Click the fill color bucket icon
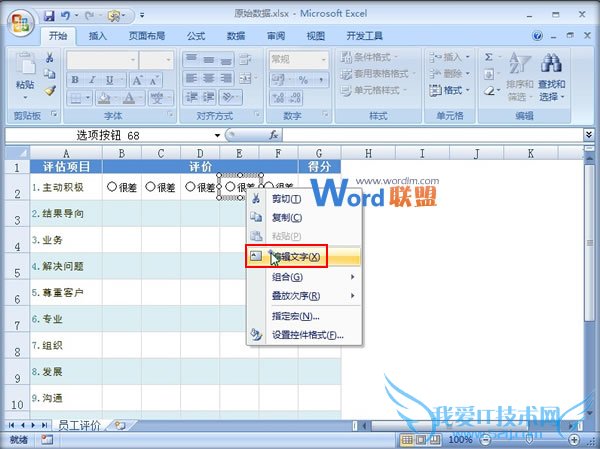The width and height of the screenshot is (600, 449). pyautogui.click(x=103, y=98)
